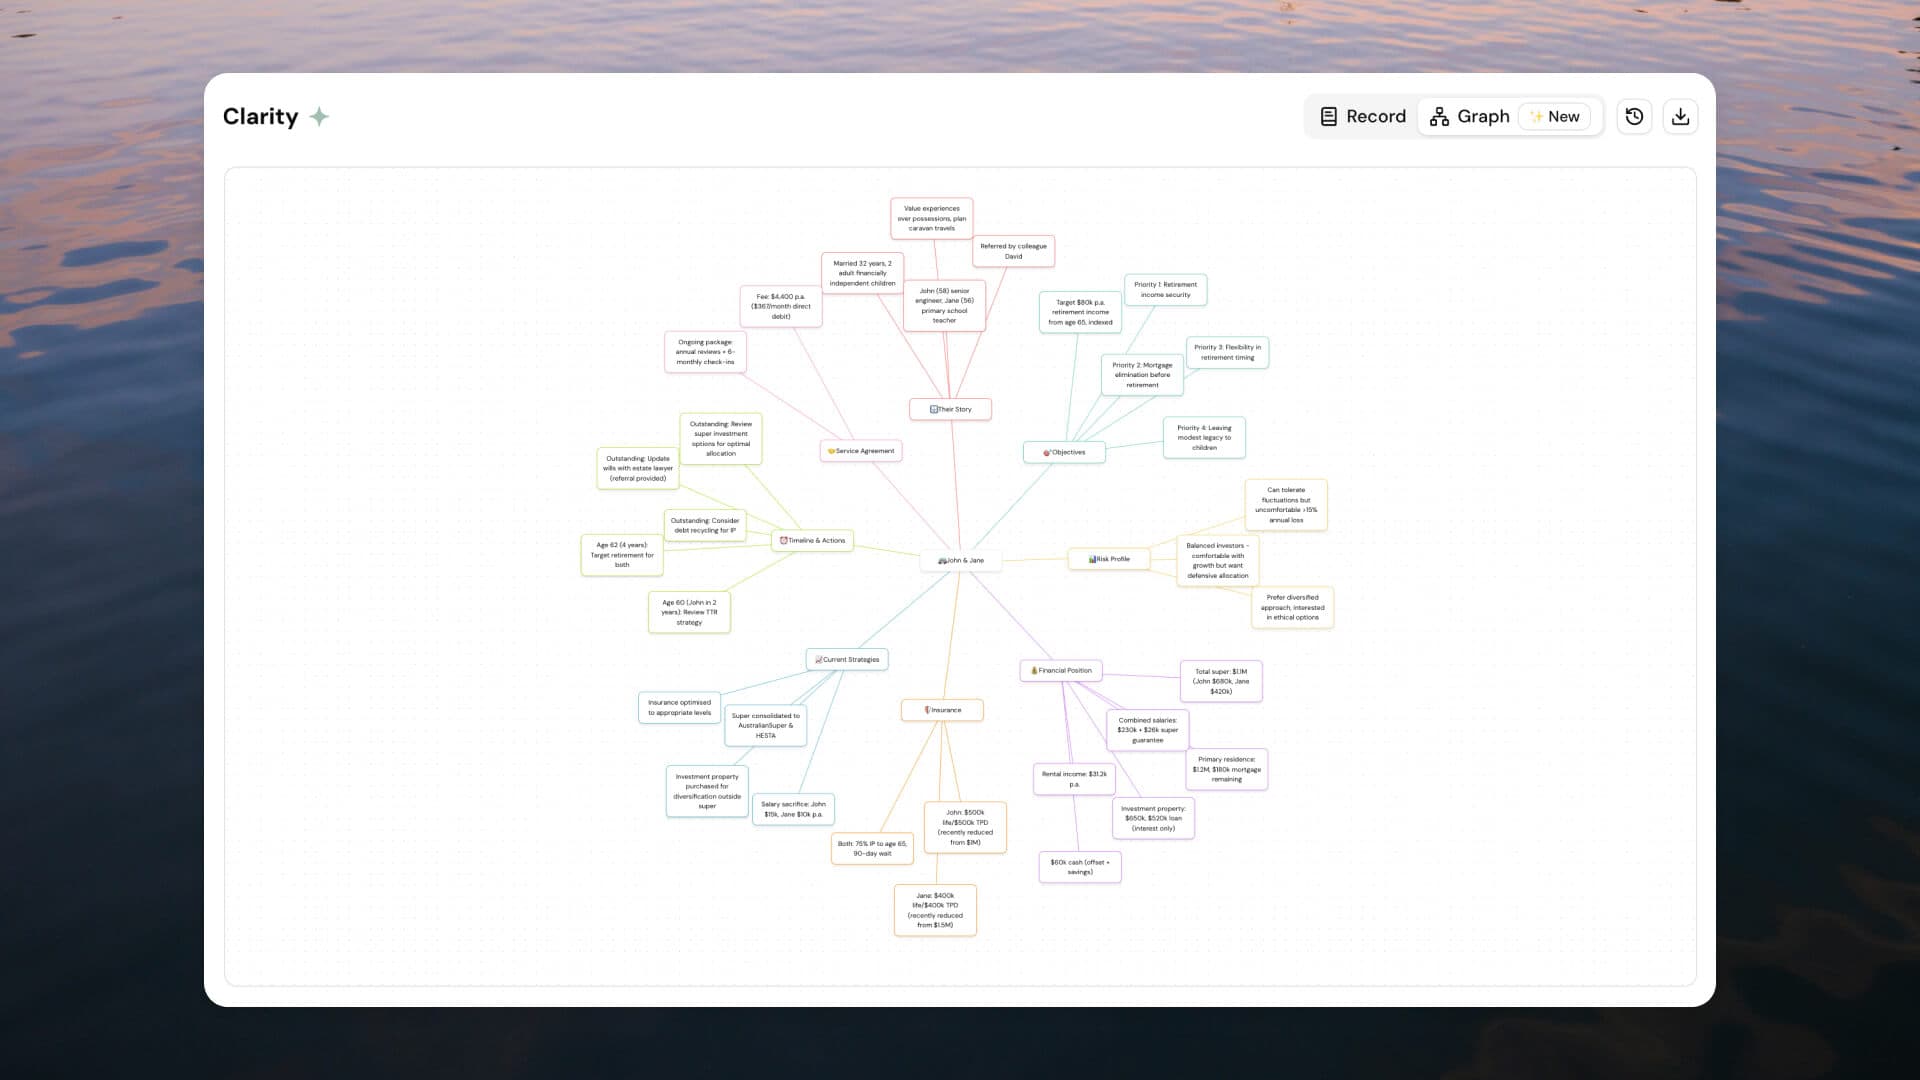Select the Risk Profile node
This screenshot has width=1920, height=1080.
(1108, 559)
